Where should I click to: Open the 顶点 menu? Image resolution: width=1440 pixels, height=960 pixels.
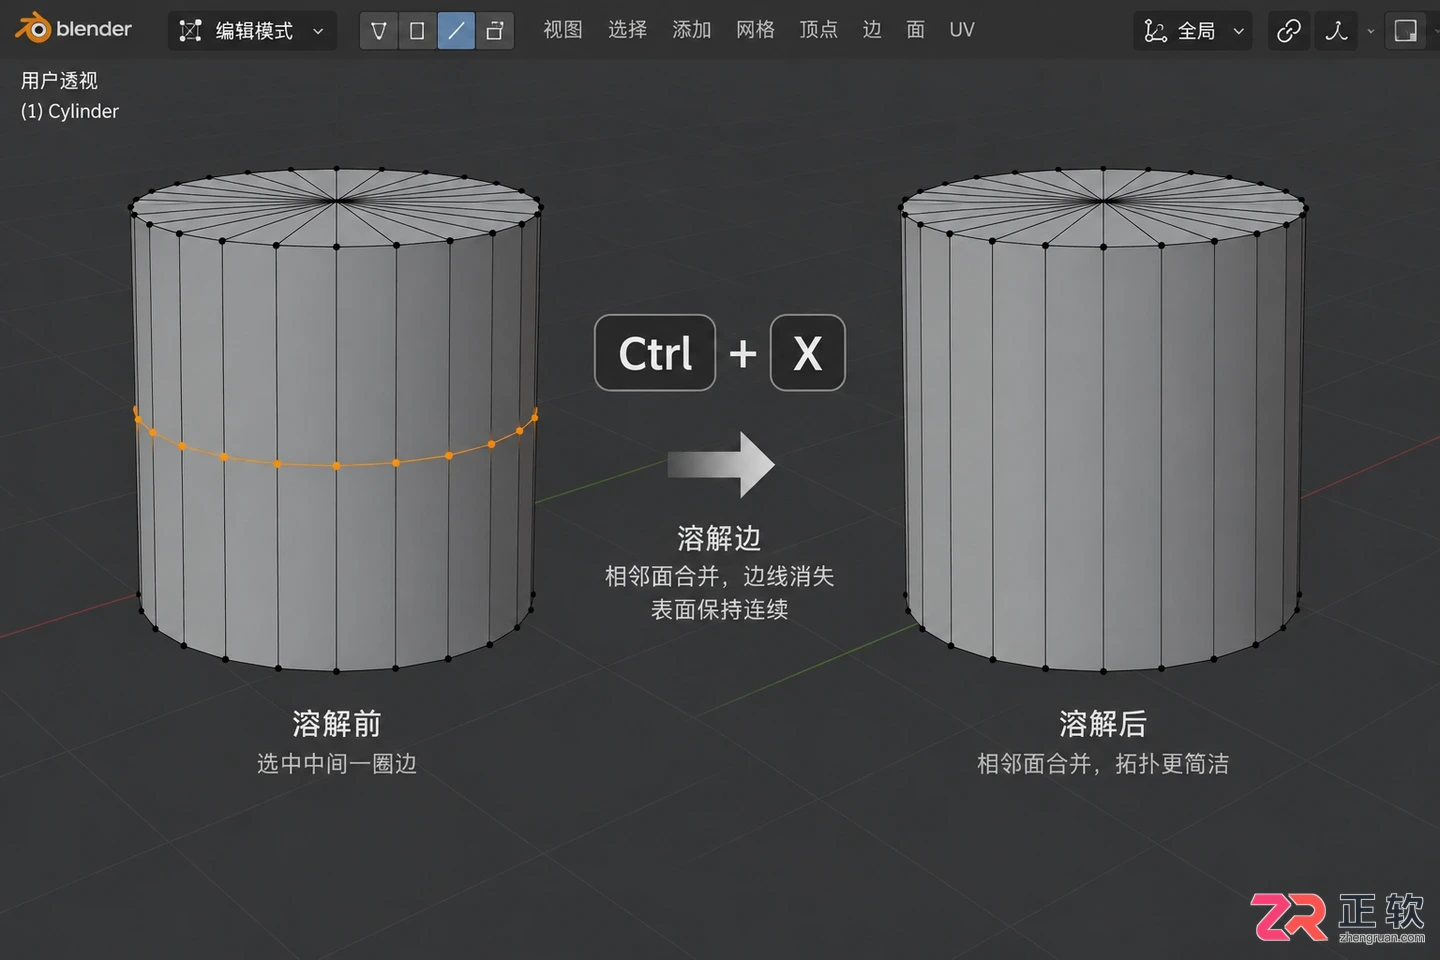818,30
